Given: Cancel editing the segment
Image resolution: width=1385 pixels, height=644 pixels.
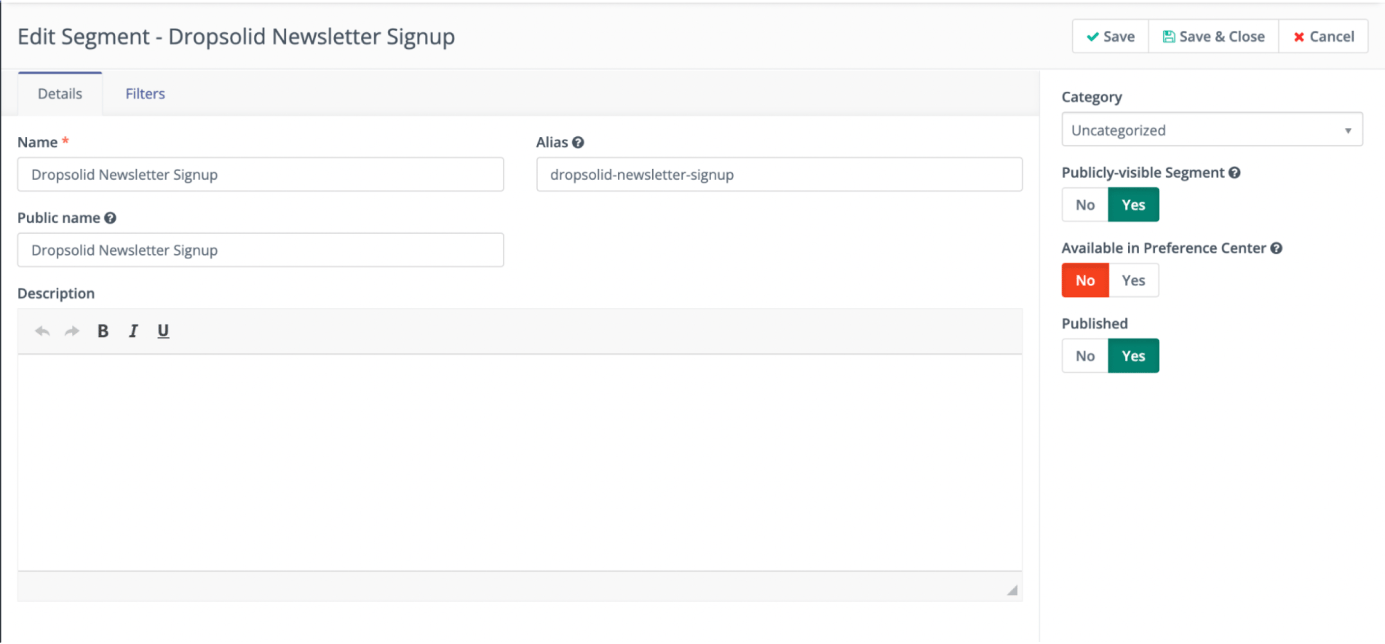Looking at the screenshot, I should 1323,37.
